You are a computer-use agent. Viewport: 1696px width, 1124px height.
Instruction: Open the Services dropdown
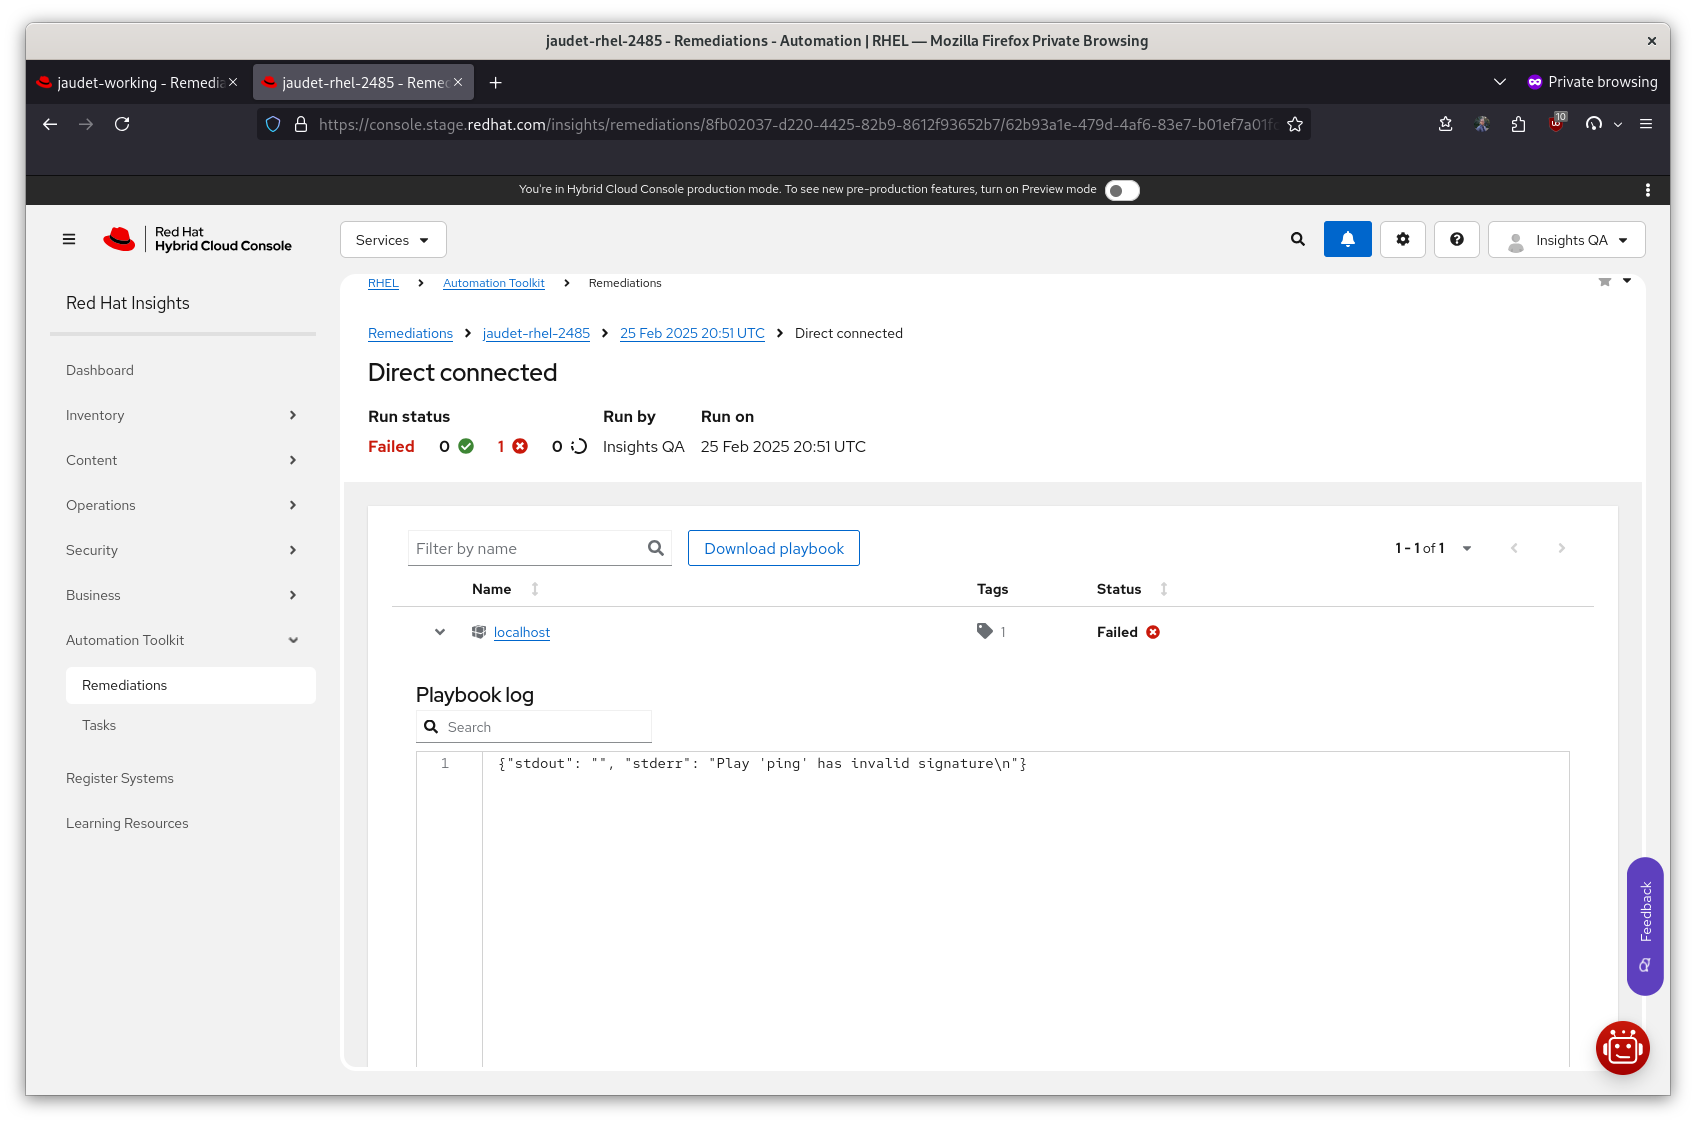[393, 240]
